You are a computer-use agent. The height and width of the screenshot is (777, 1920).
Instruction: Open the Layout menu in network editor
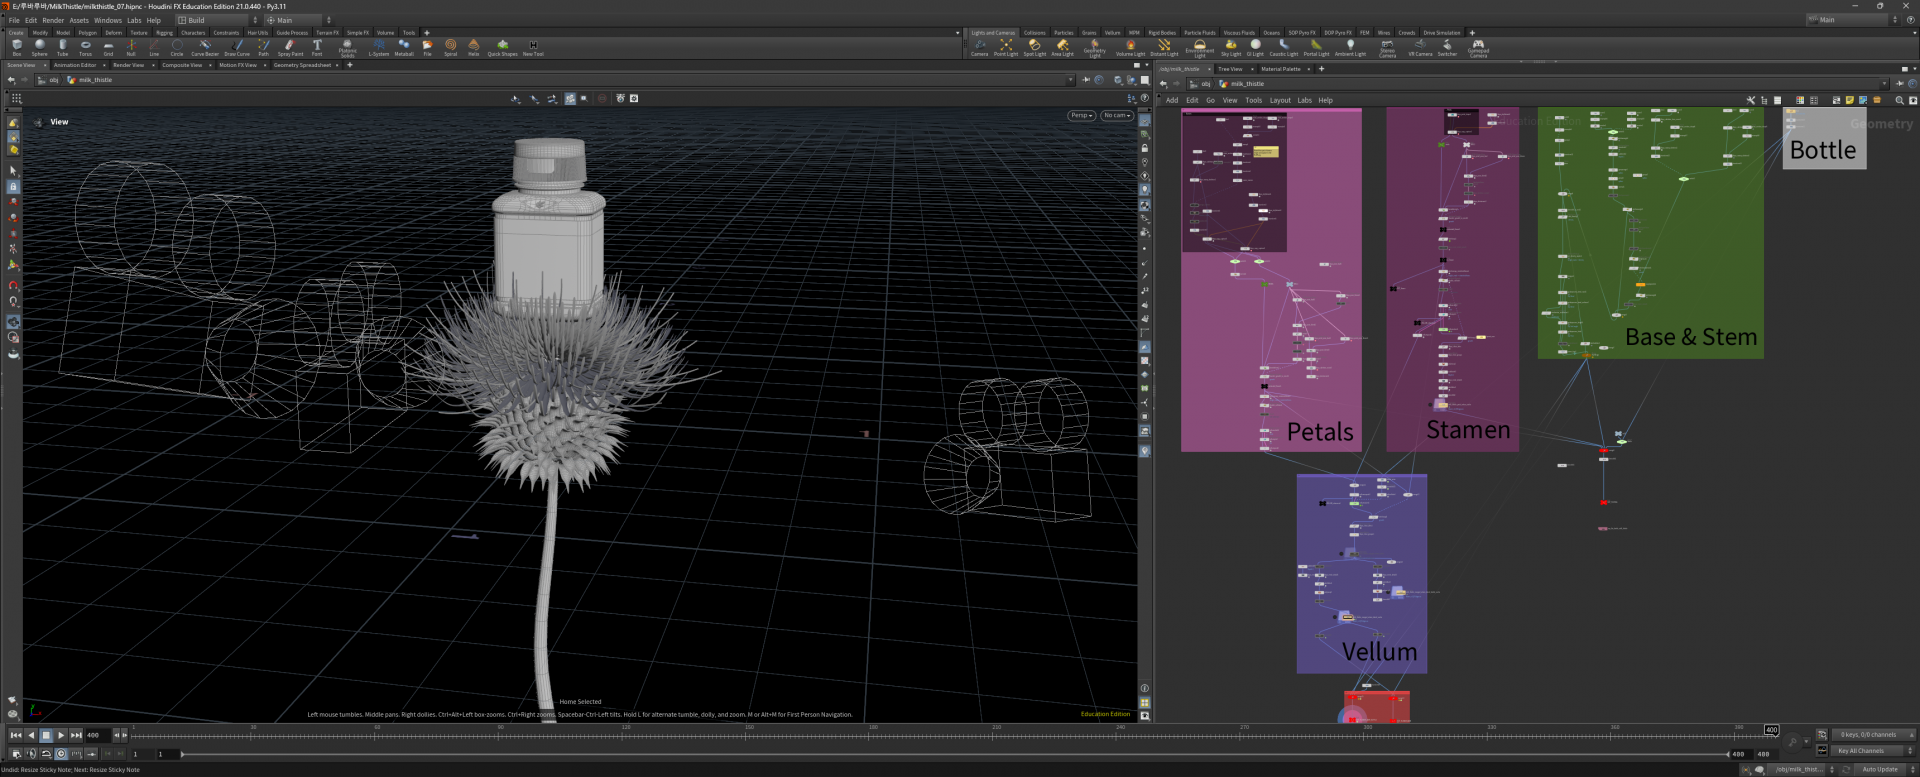tap(1280, 100)
